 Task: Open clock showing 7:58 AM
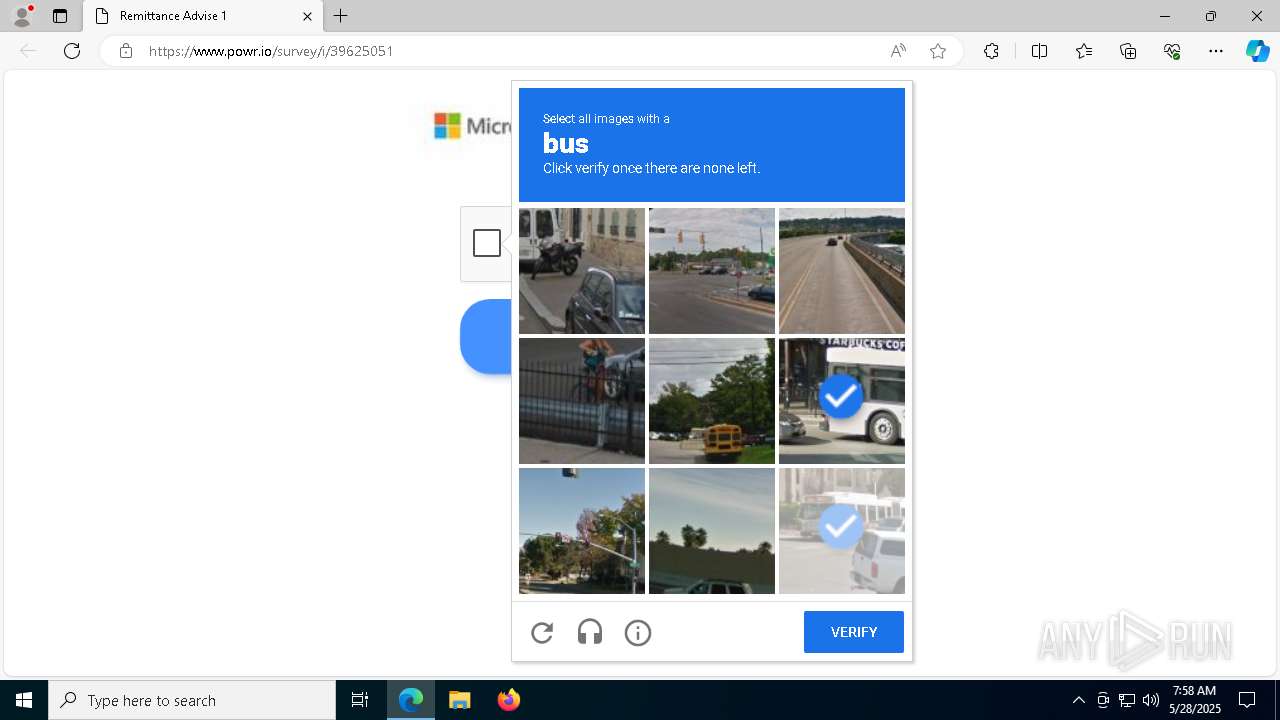pyautogui.click(x=1194, y=700)
